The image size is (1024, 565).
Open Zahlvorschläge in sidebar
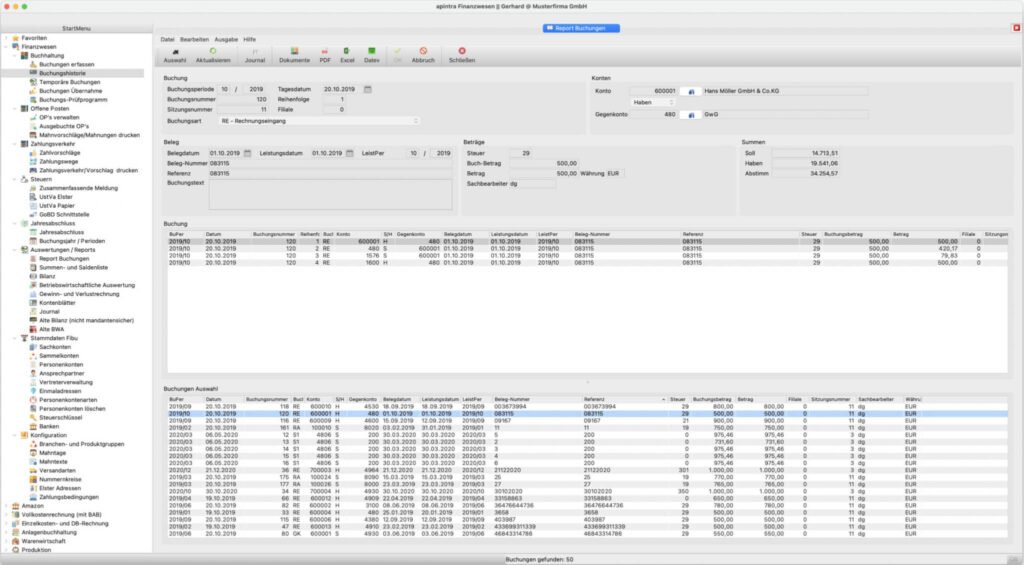(x=59, y=153)
